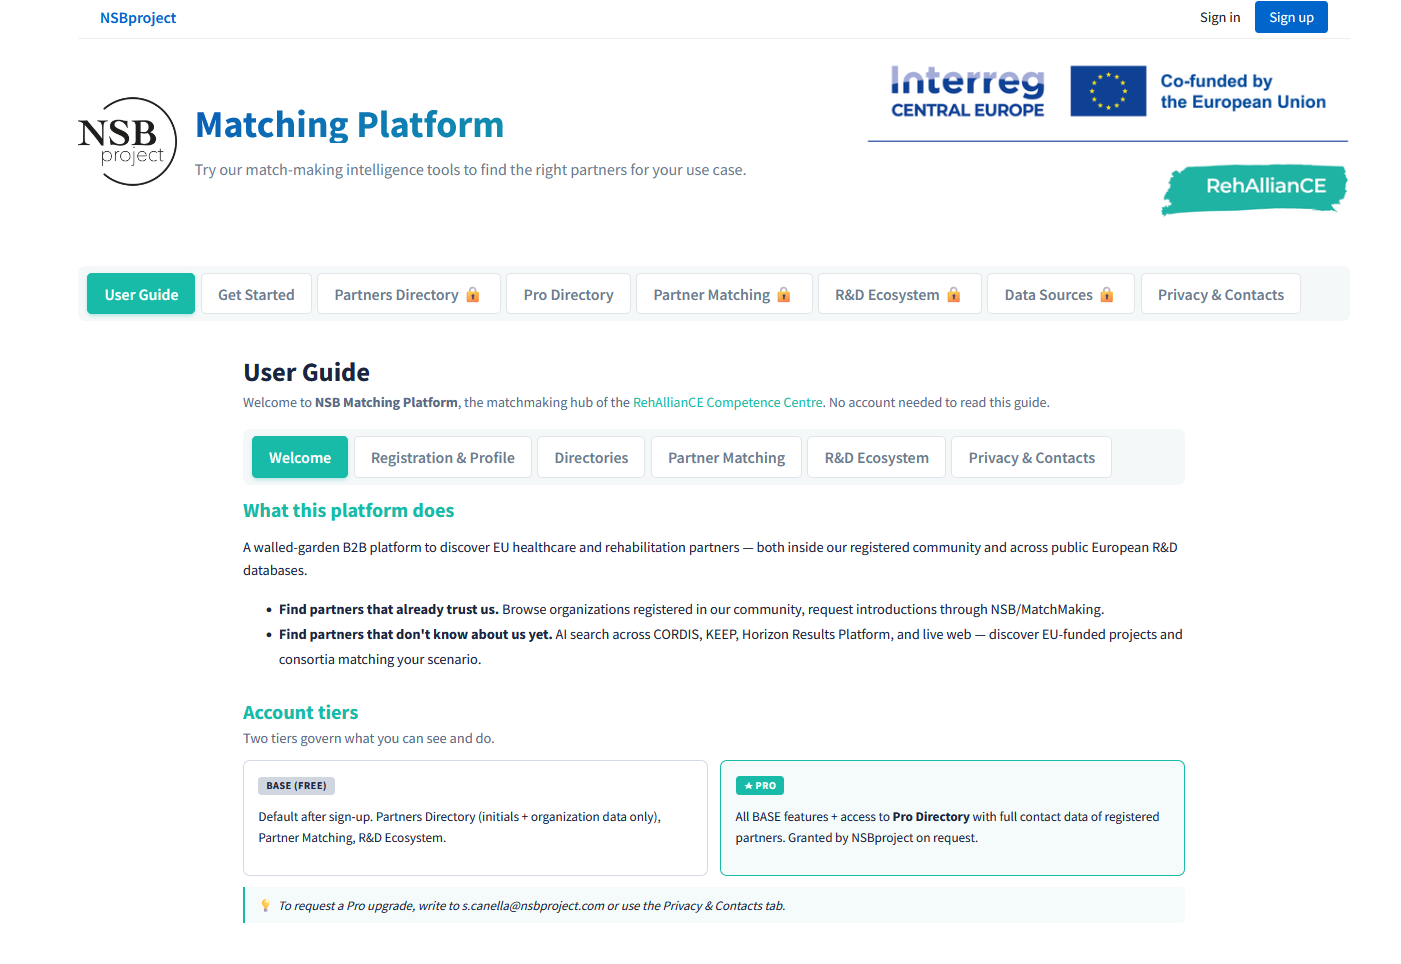Select the Welcome guide sub-tab
1401x964 pixels.
[x=300, y=457]
